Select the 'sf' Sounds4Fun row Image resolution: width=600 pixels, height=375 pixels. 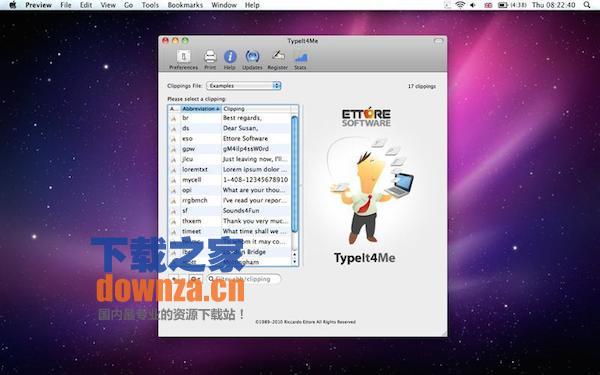pyautogui.click(x=230, y=211)
